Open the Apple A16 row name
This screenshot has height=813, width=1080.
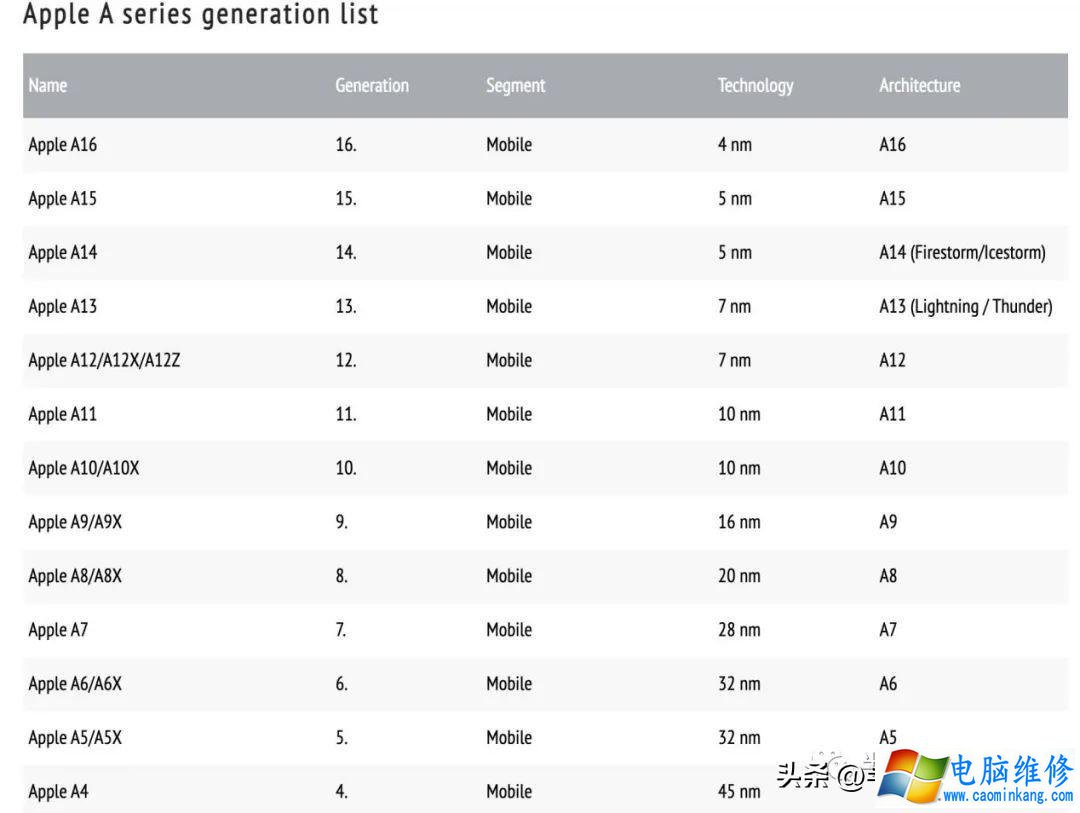tap(63, 145)
